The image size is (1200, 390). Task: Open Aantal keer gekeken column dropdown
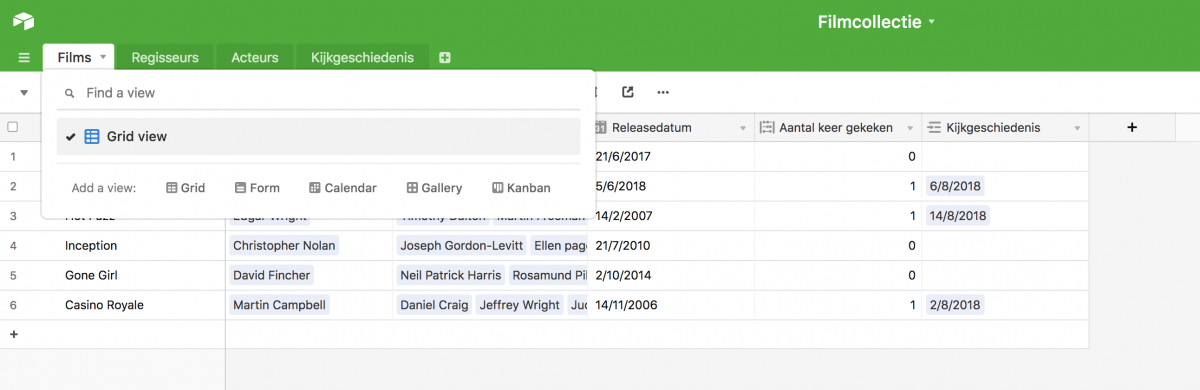coord(910,128)
